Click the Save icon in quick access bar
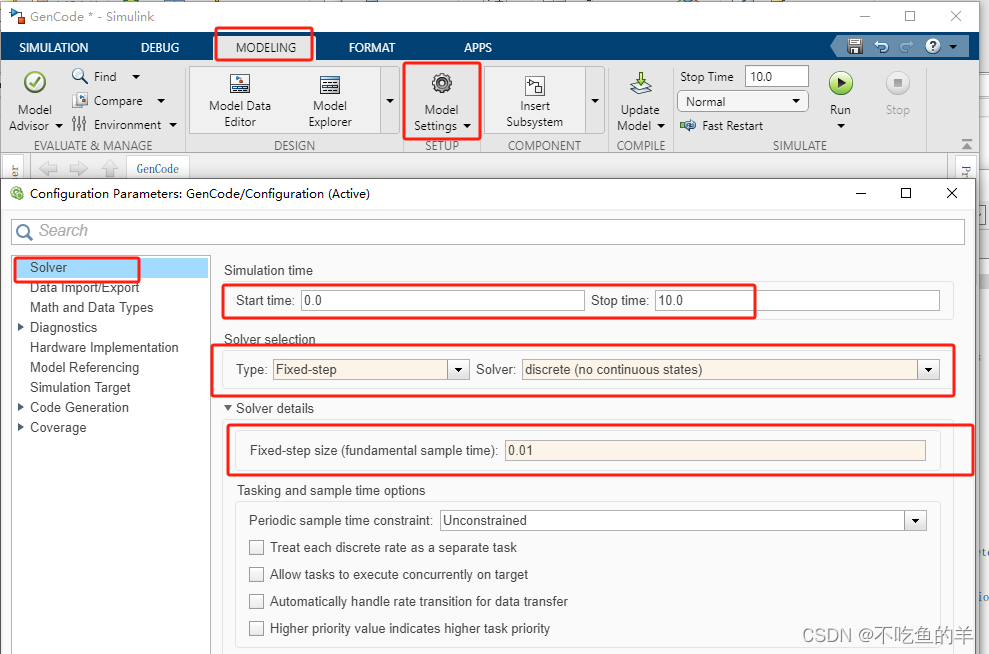Screen dimensions: 989x654 [x=855, y=46]
